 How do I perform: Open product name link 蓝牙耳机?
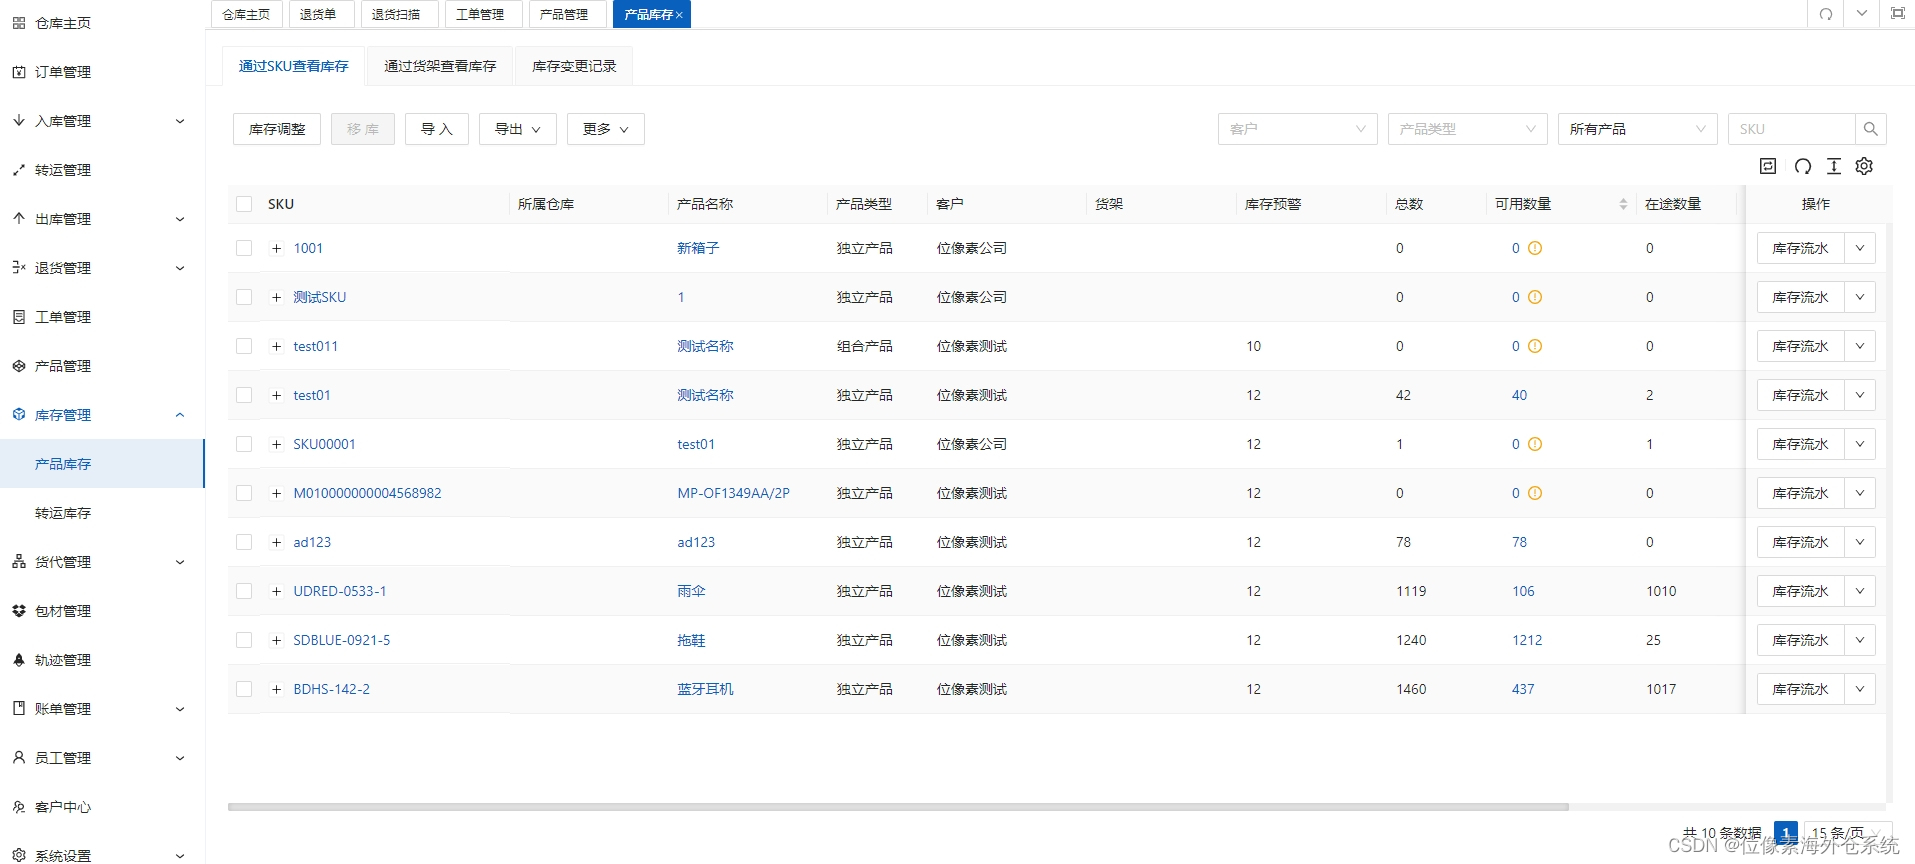705,689
